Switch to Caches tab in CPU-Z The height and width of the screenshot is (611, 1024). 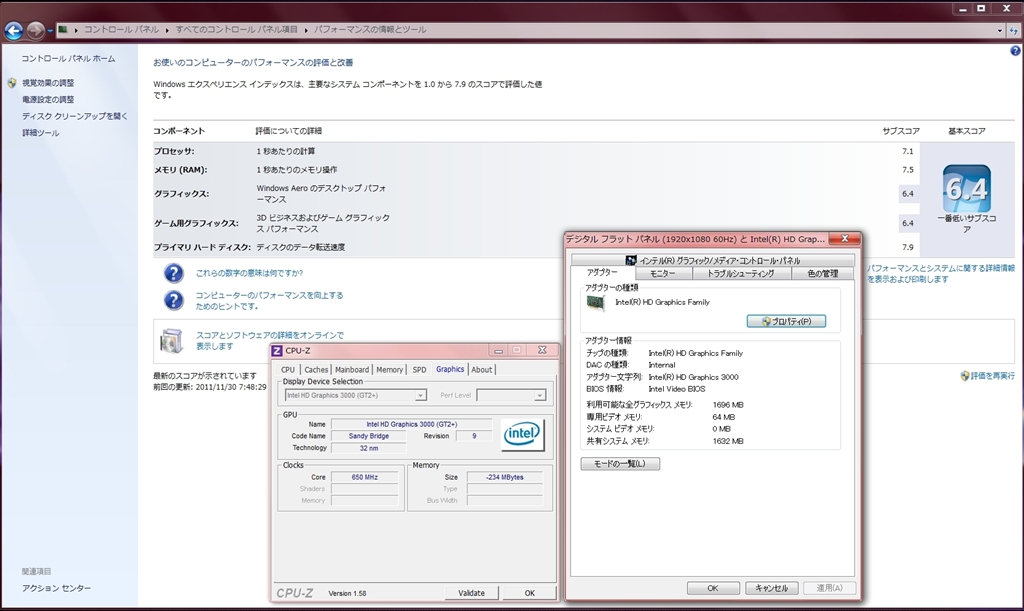click(x=316, y=369)
